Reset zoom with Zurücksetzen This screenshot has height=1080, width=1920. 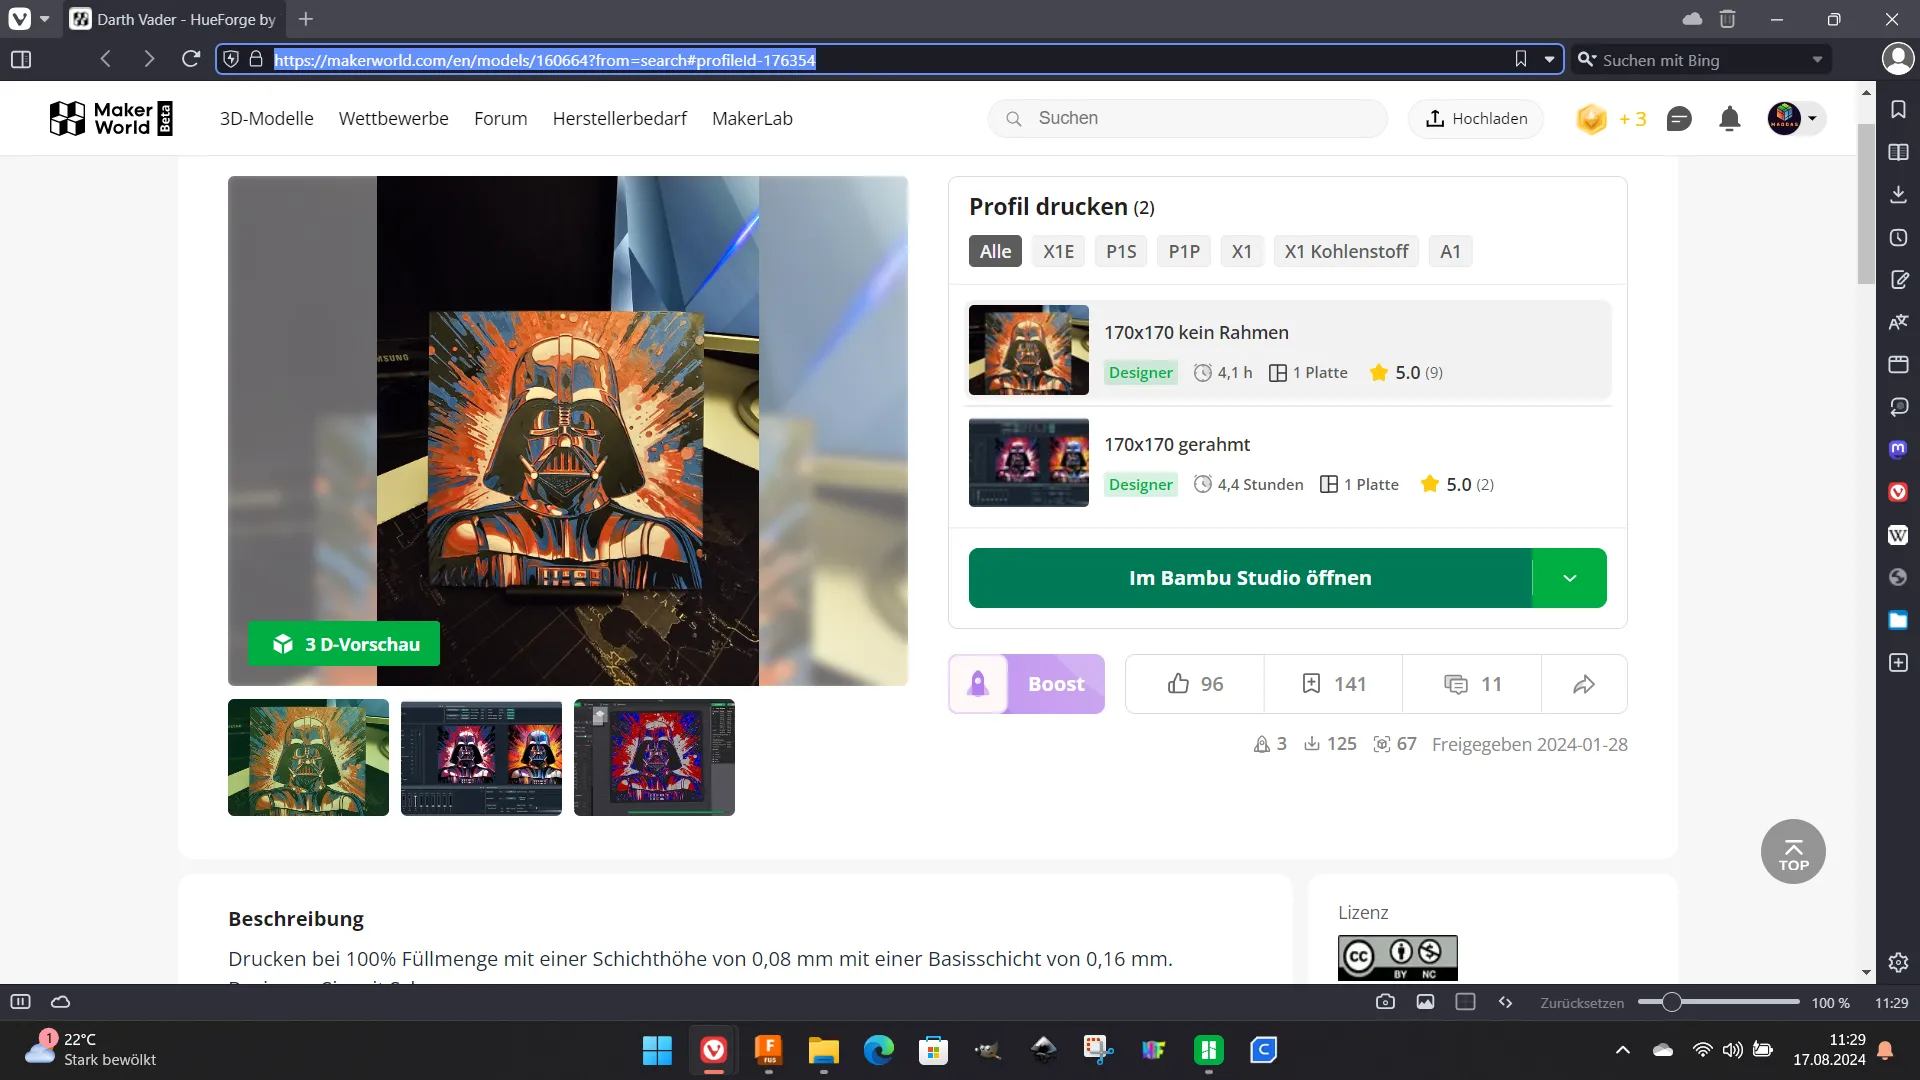click(x=1582, y=1003)
